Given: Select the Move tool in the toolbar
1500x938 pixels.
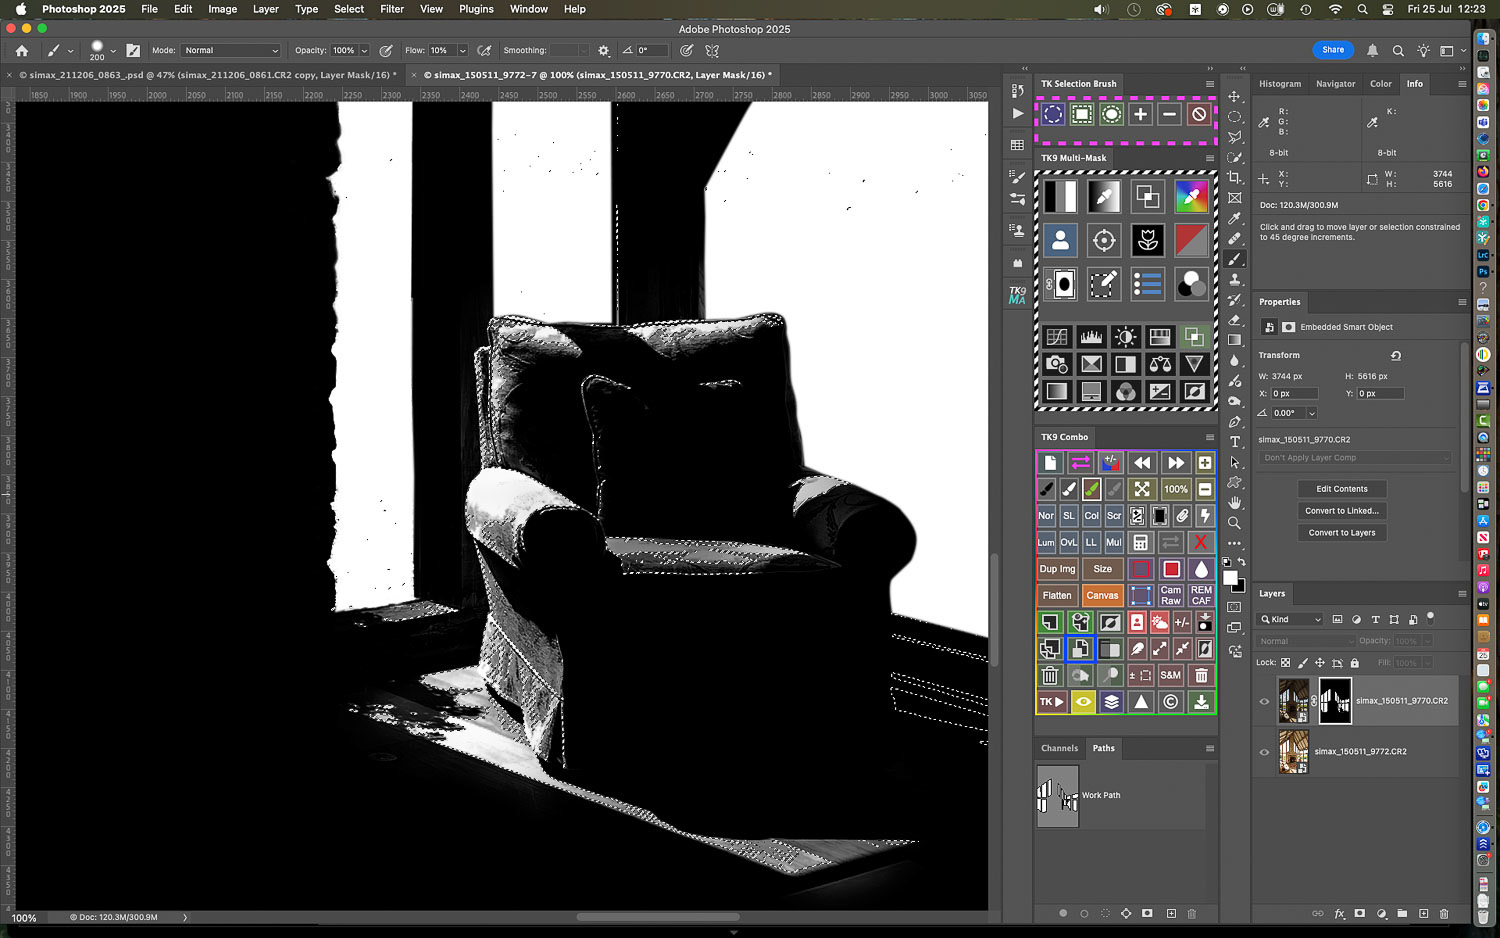Looking at the screenshot, I should pyautogui.click(x=1234, y=97).
